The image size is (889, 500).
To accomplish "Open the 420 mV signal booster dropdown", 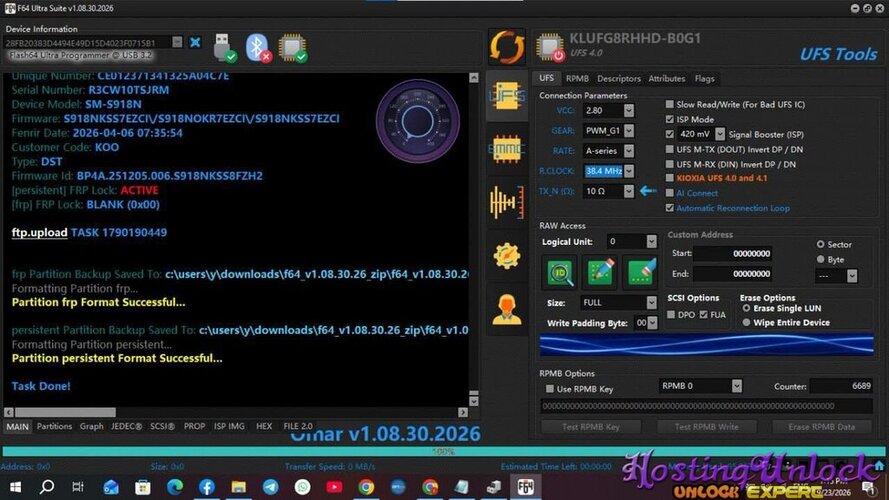I will tap(719, 134).
